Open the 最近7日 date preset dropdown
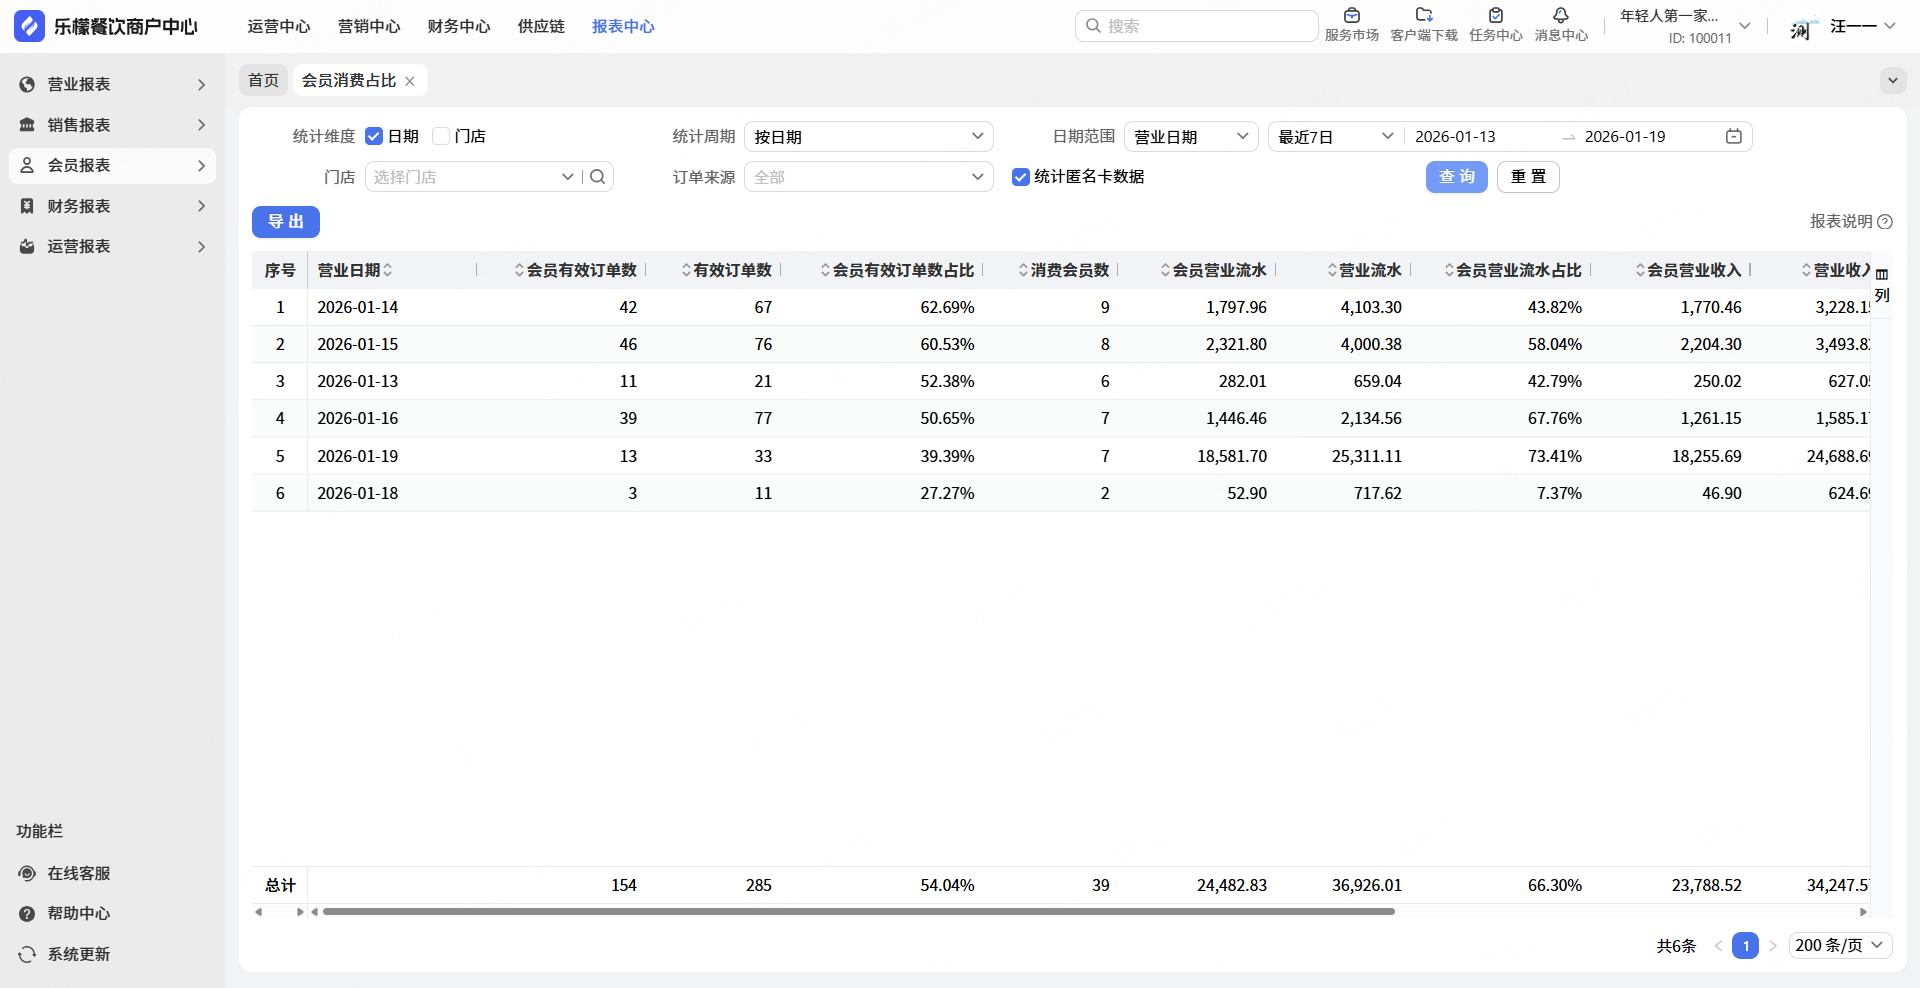The height and width of the screenshot is (988, 1920). coord(1335,137)
